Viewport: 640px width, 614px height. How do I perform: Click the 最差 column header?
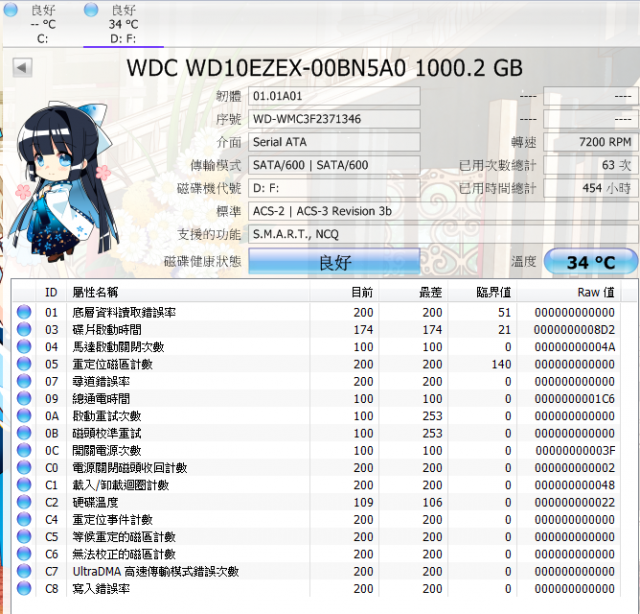[x=413, y=292]
